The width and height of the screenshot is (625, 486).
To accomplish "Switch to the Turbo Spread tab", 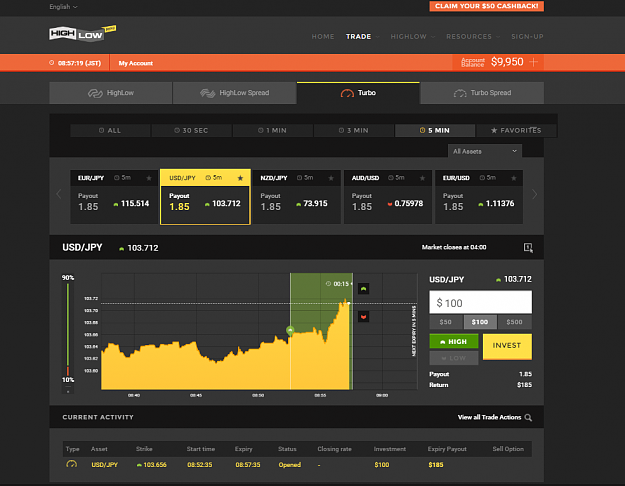I will coord(482,93).
